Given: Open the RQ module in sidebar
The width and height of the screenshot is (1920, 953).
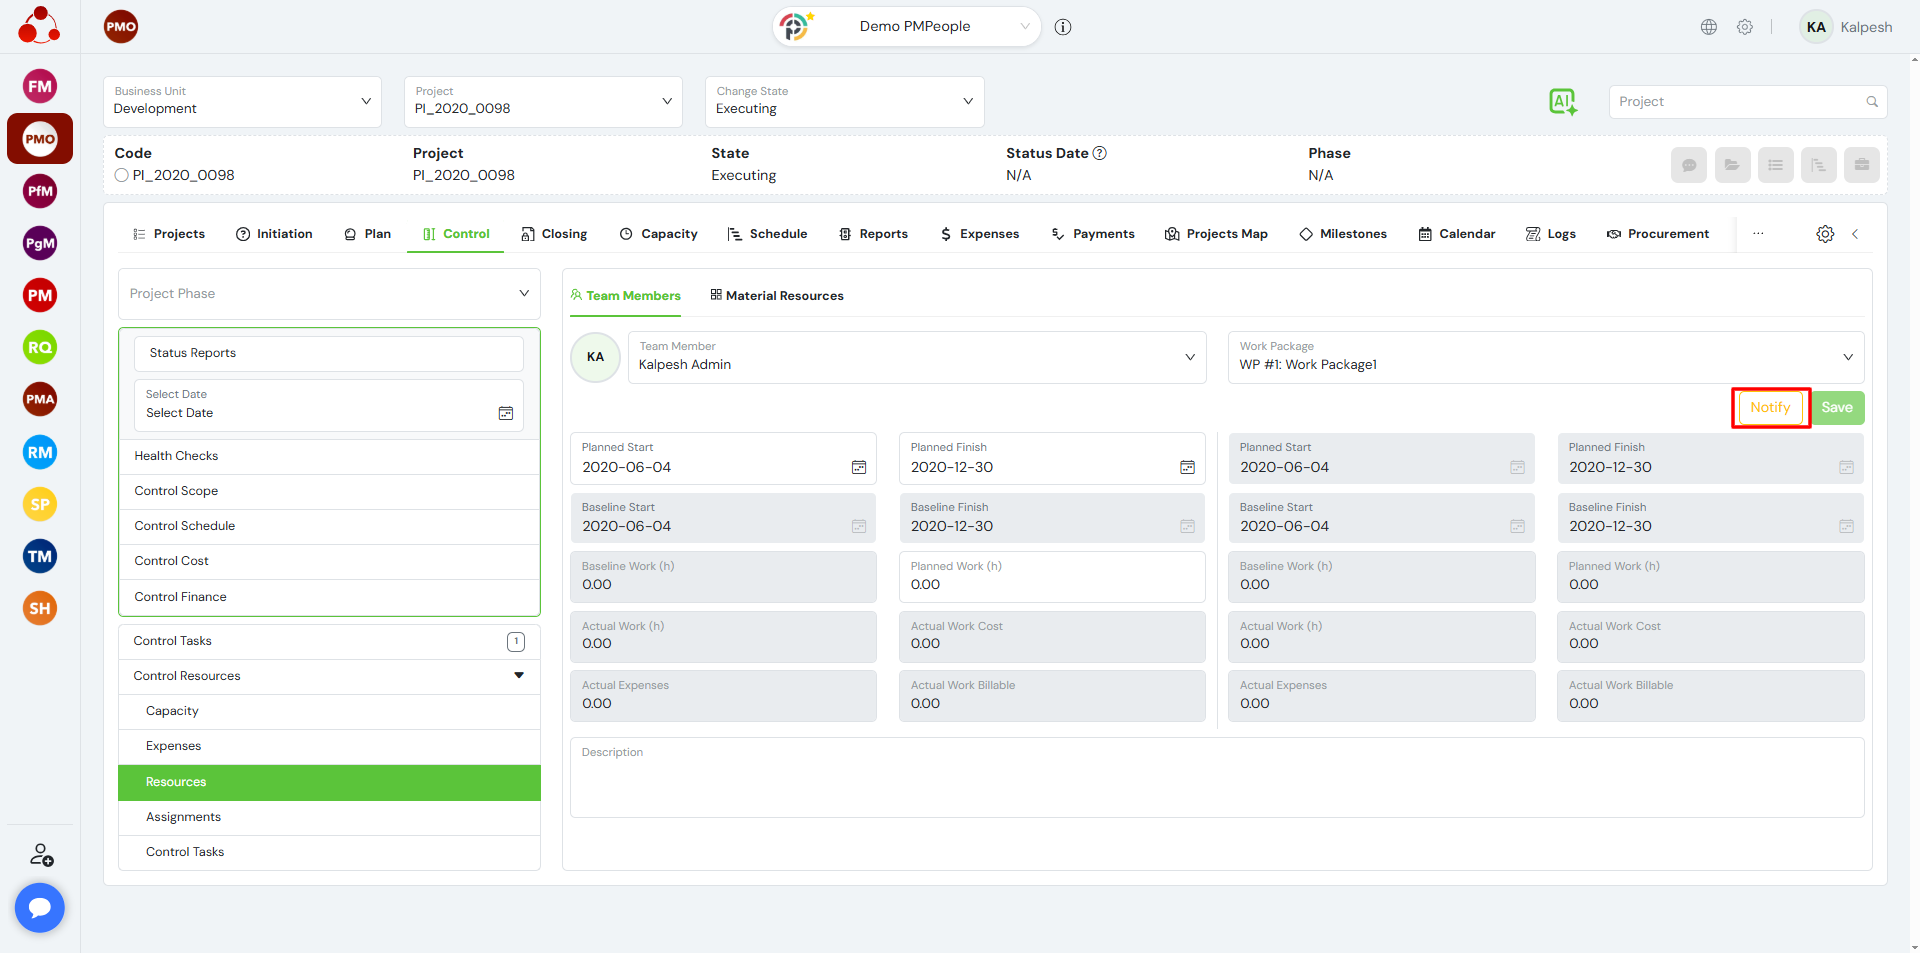Looking at the screenshot, I should (40, 347).
